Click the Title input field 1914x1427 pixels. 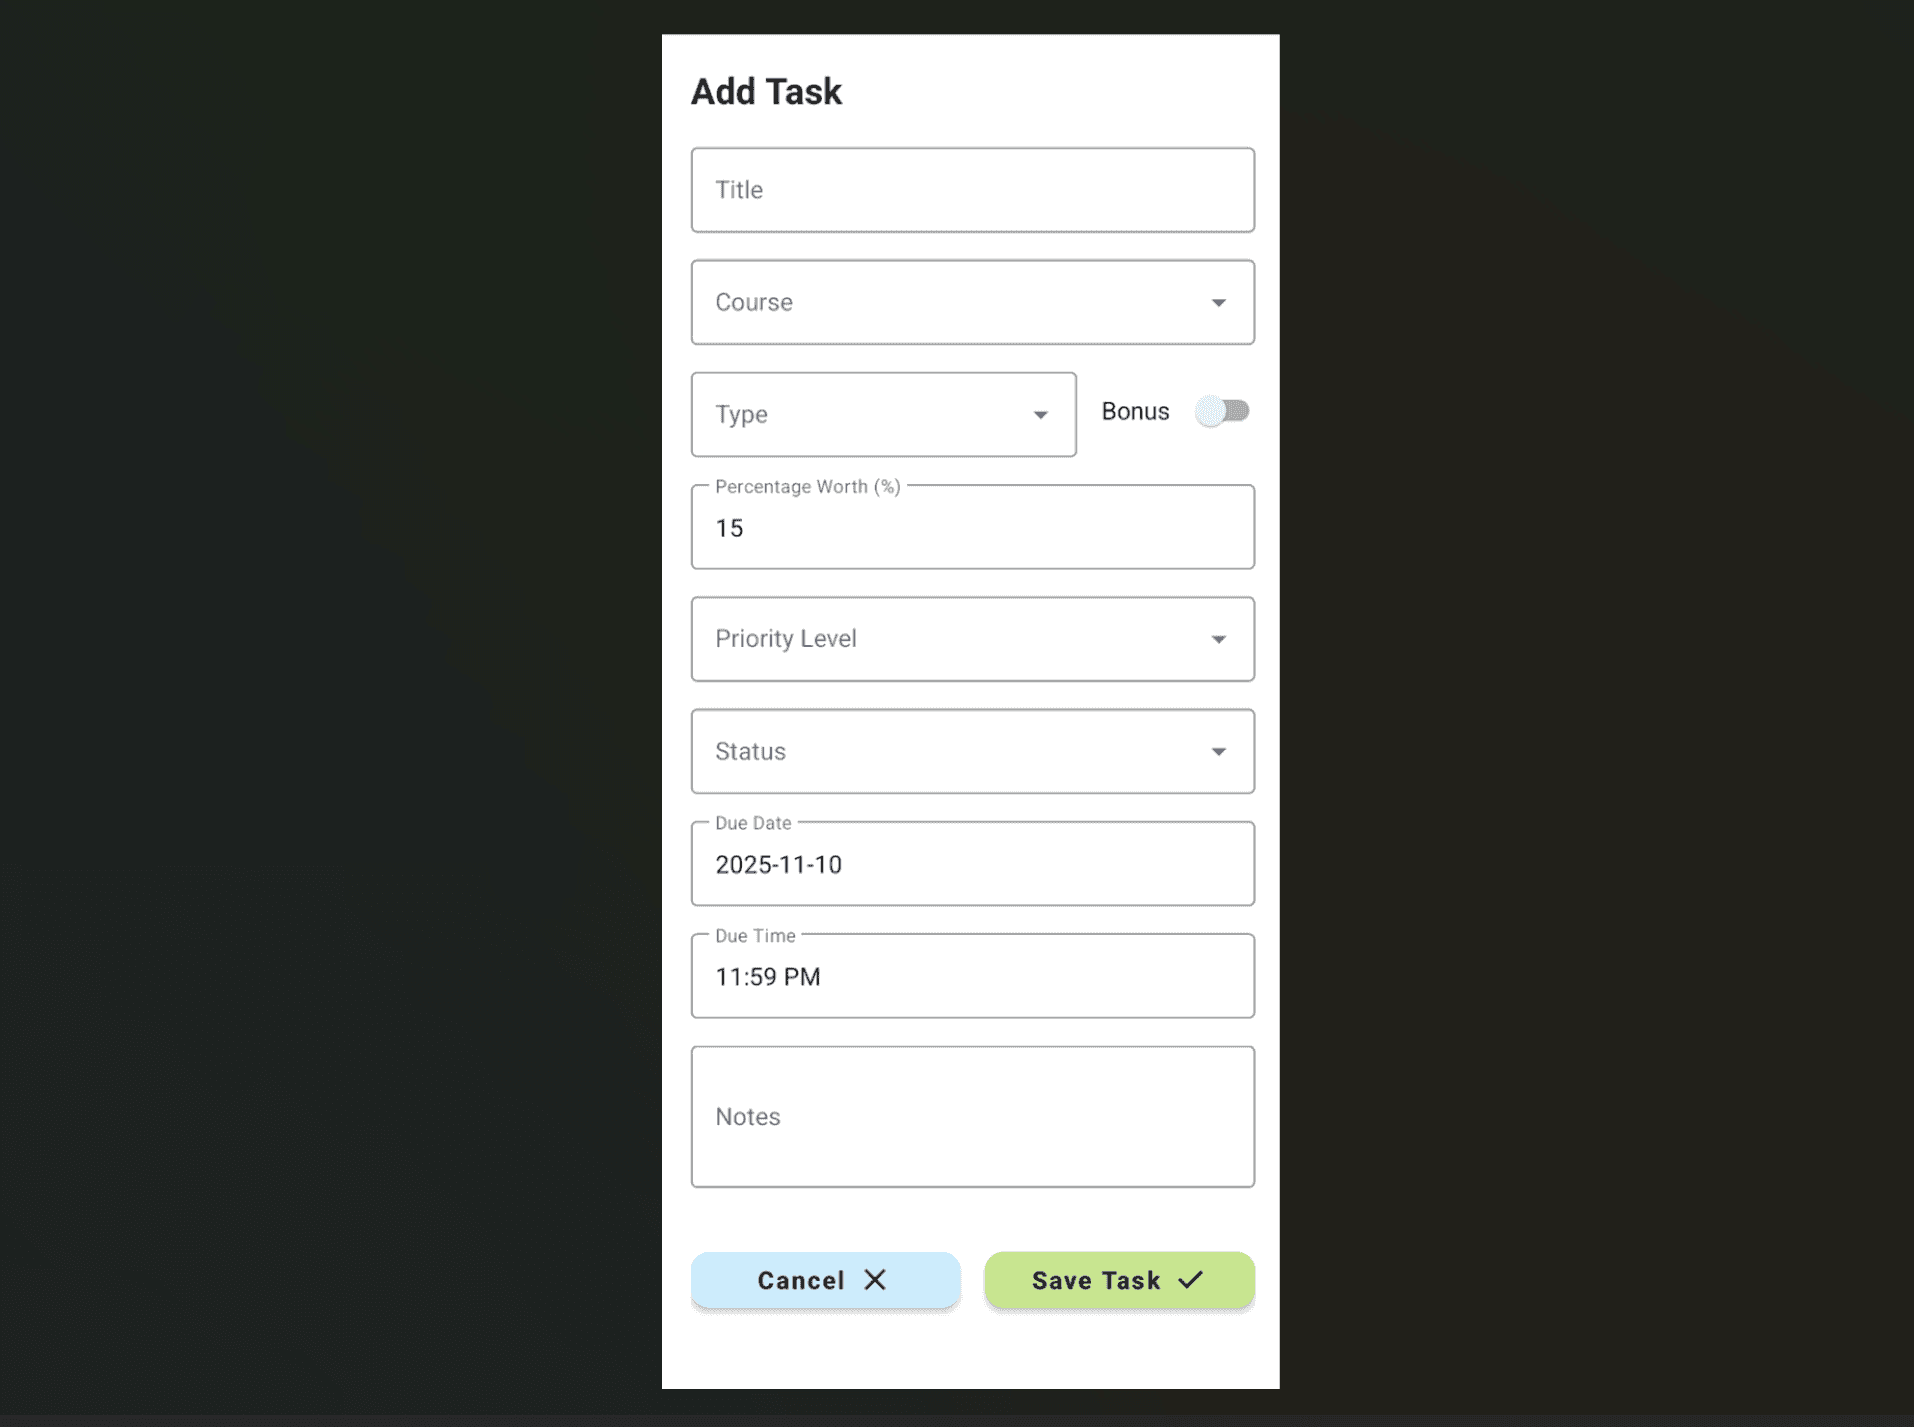point(972,190)
